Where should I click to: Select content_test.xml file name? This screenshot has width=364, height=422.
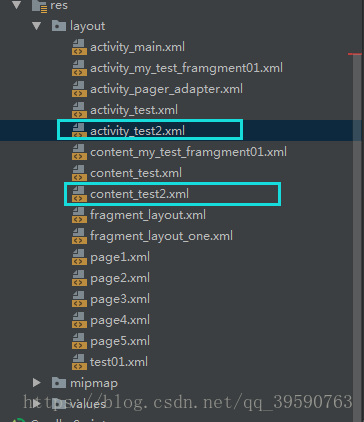point(136,173)
